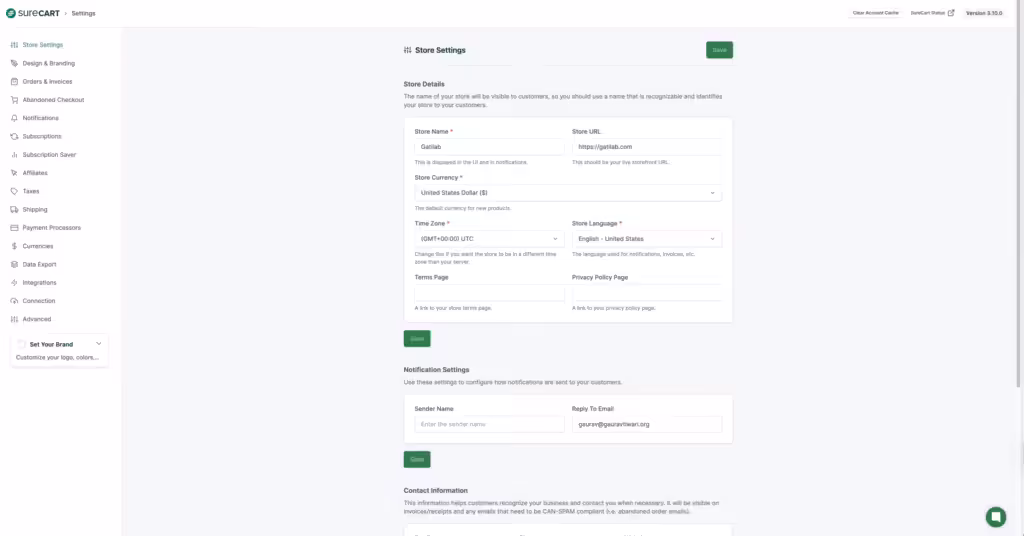Open the Data Export menu item
The width and height of the screenshot is (1024, 536).
[40, 264]
